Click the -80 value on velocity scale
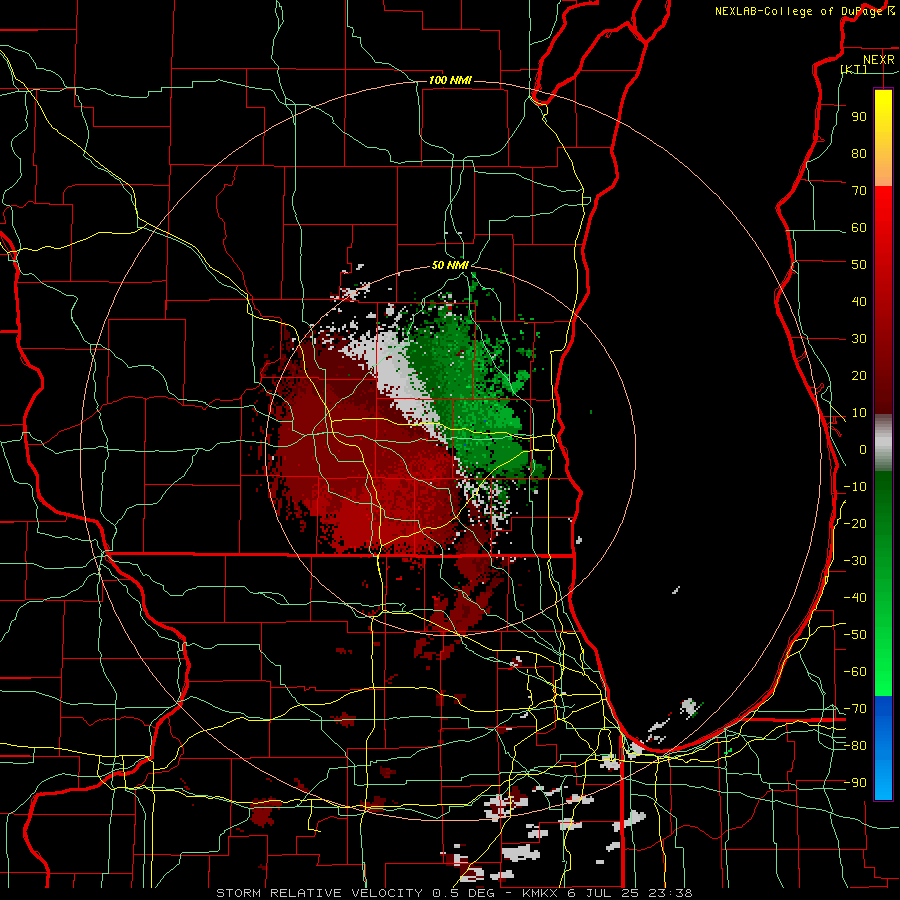The height and width of the screenshot is (900, 900). click(855, 746)
